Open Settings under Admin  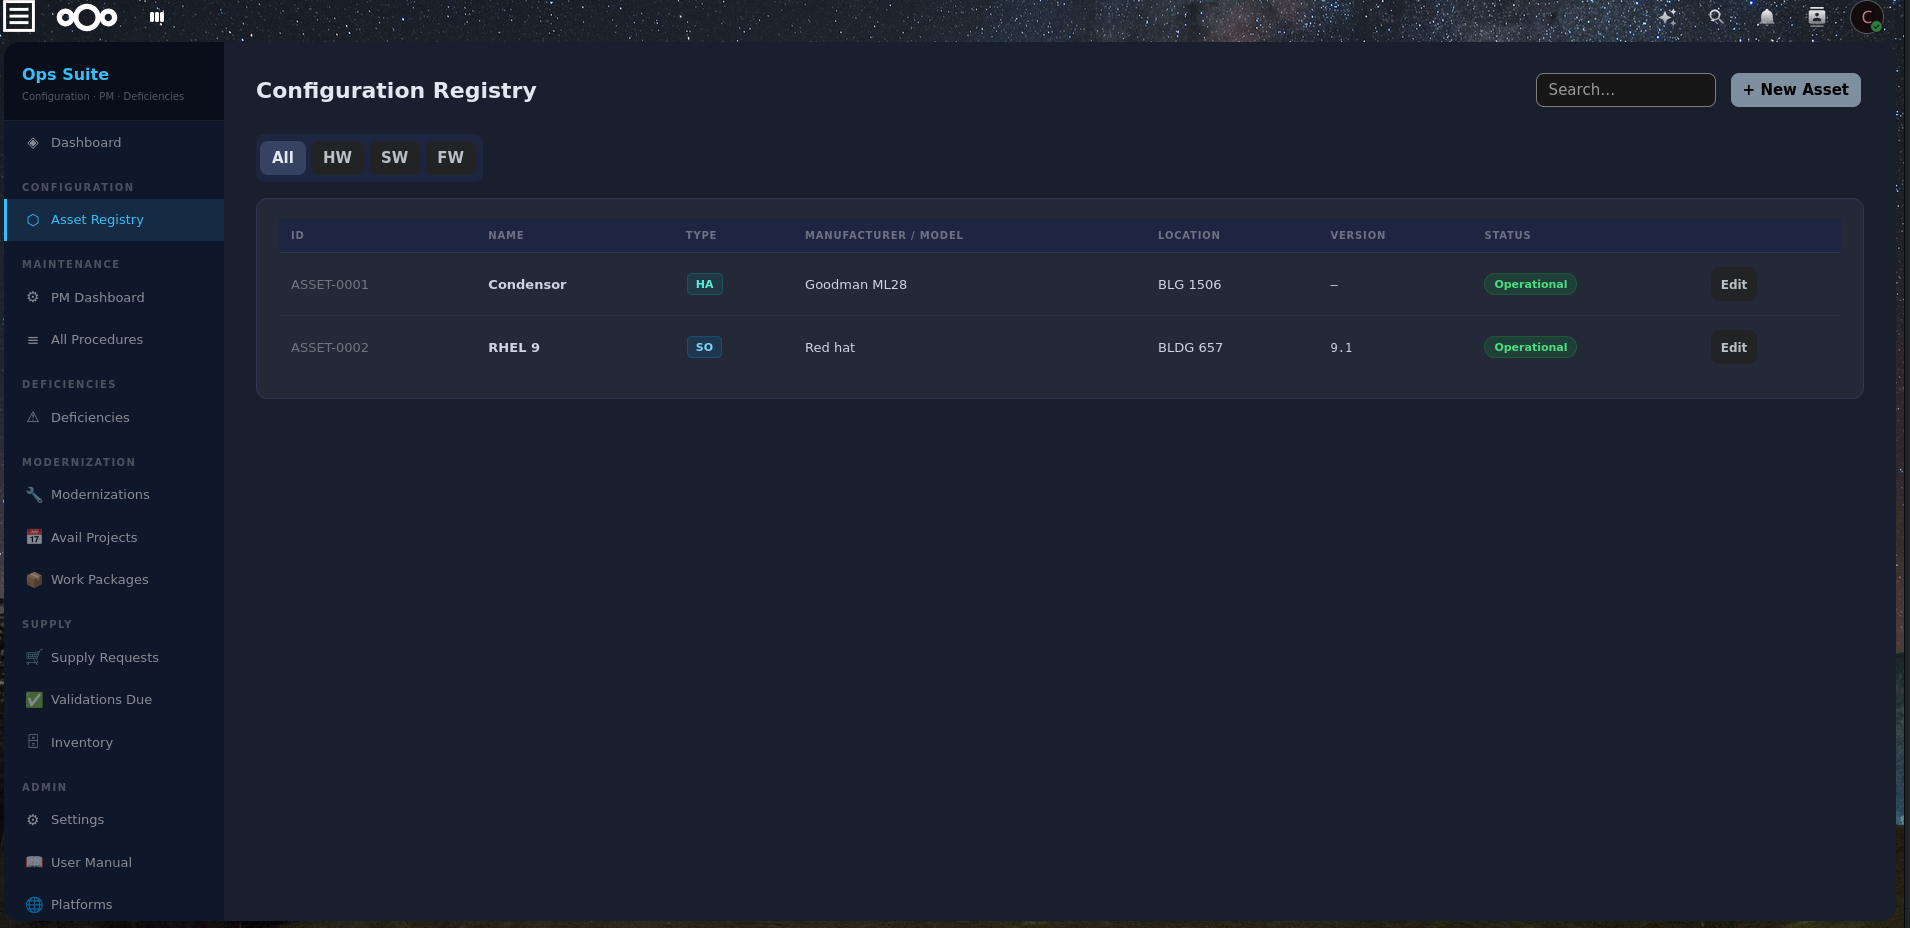(x=114, y=820)
